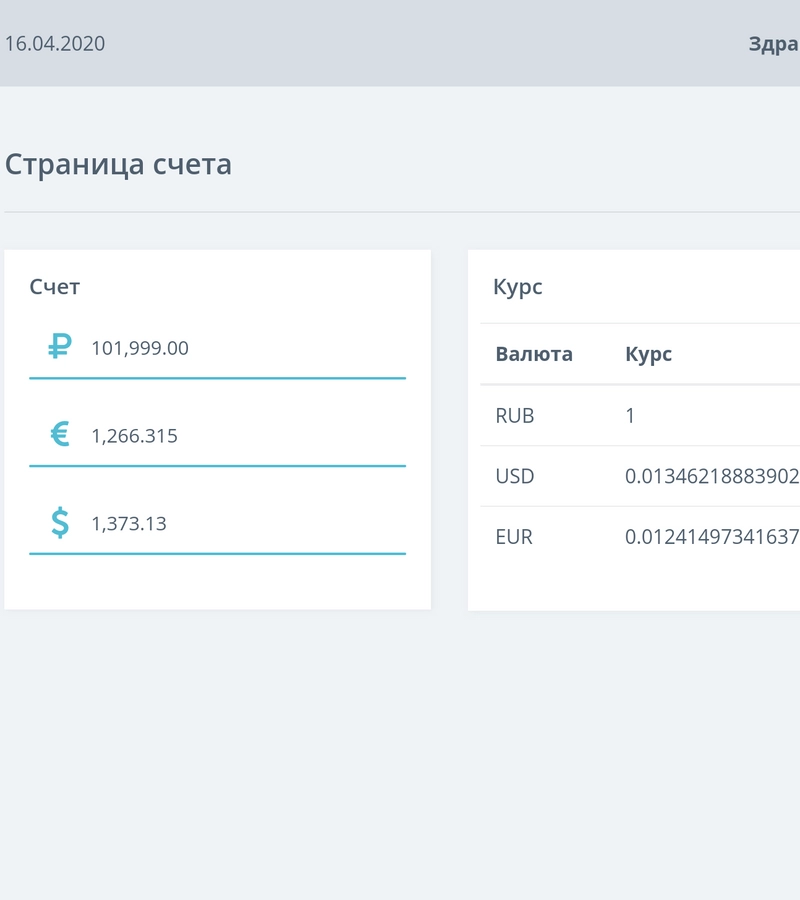Viewport: 800px width, 900px height.
Task: Click the EUR rate 0.01241497341637
Action: (712, 537)
